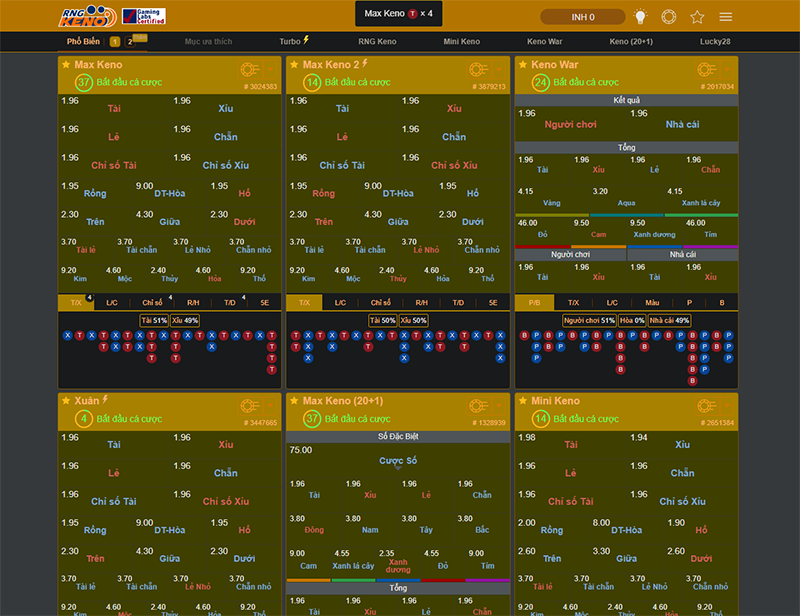Toggle favorite star for Keno War
This screenshot has height=616, width=800.
click(x=523, y=65)
